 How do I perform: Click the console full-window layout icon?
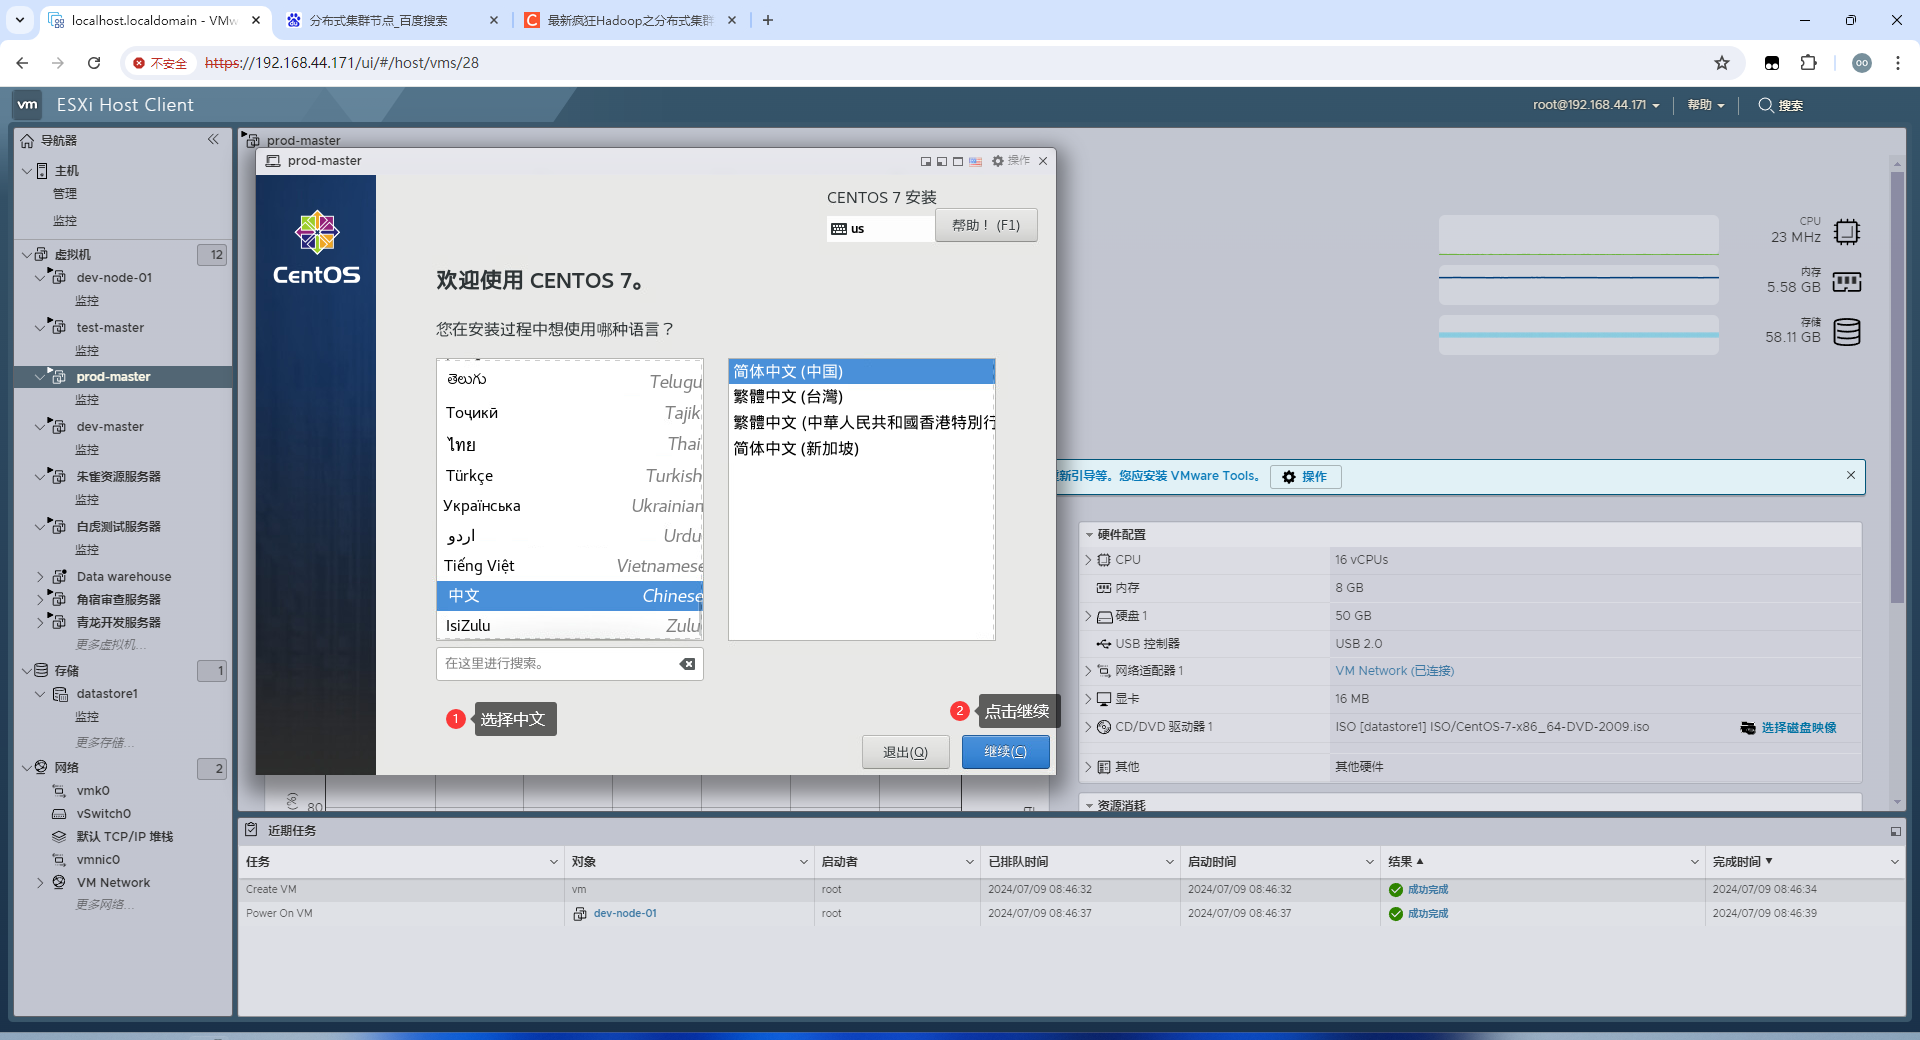pos(958,161)
